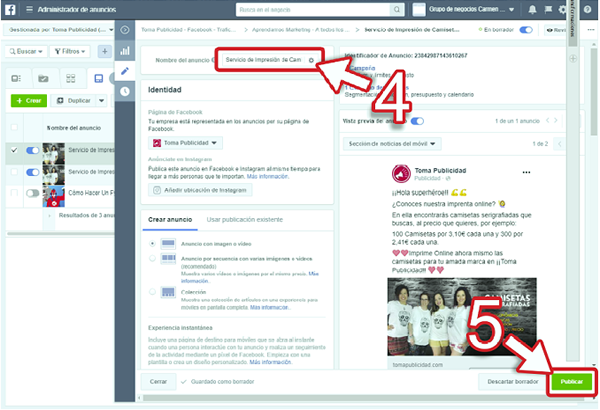Click the help question mark icon
This screenshot has height=410, width=600.
click(587, 9)
